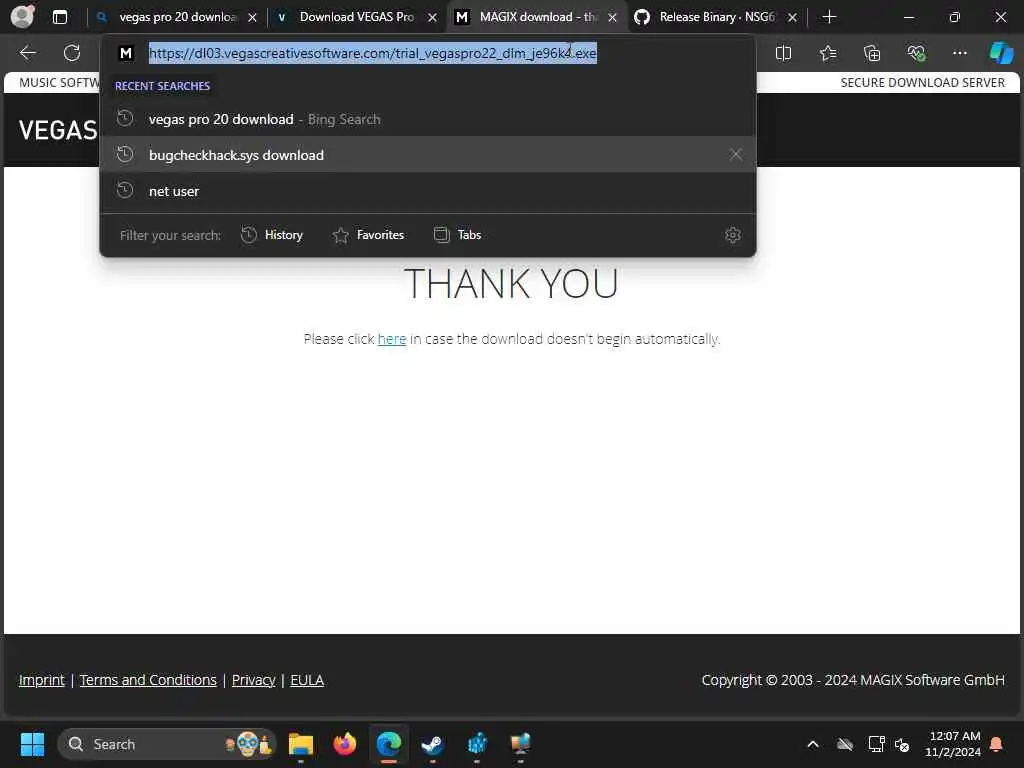Refresh the current page
This screenshot has width=1024, height=768.
[72, 53]
